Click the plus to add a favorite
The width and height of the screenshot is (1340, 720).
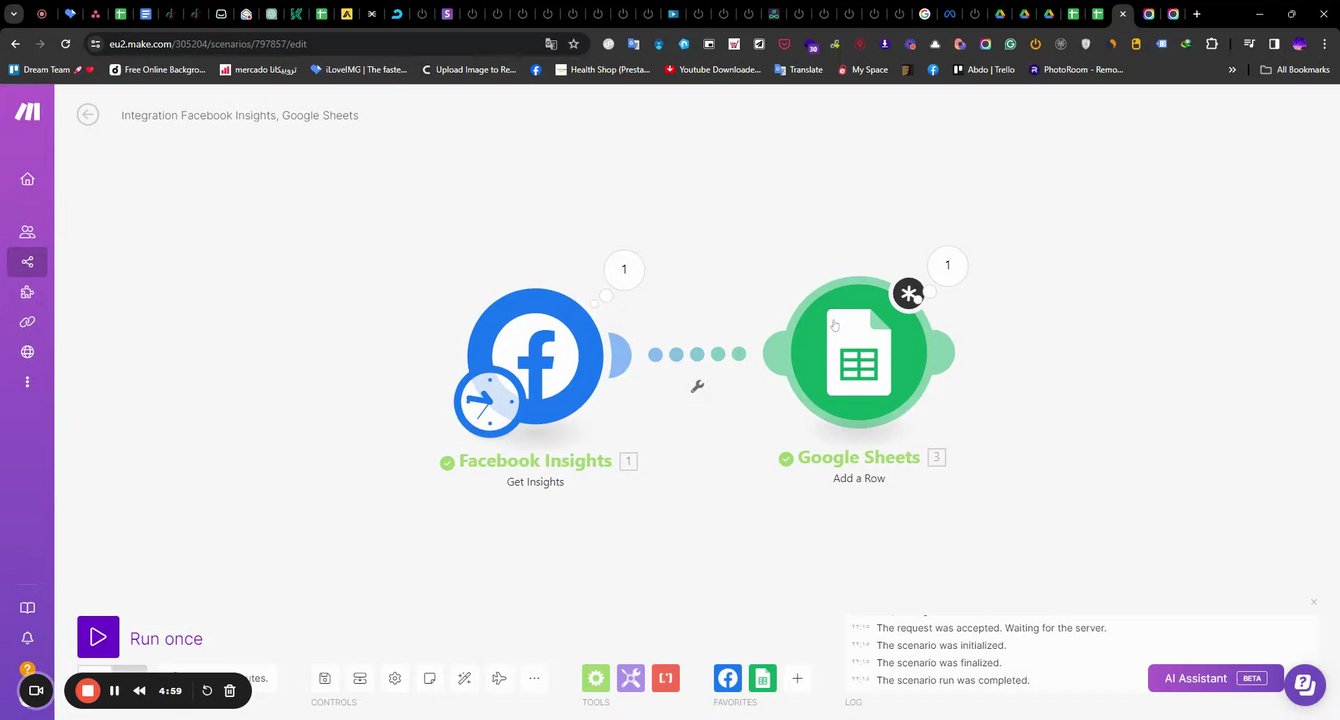pos(797,678)
